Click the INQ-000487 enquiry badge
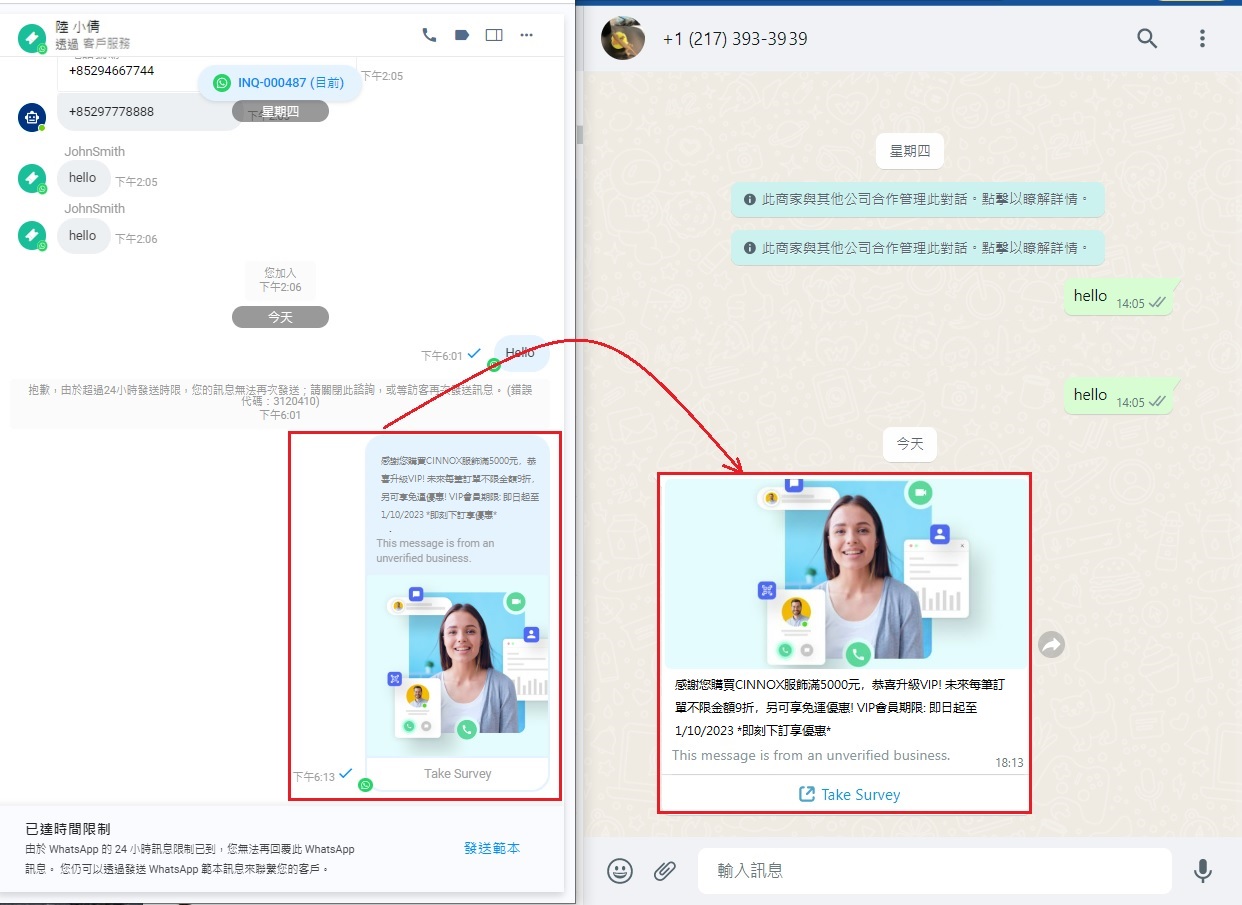1242x905 pixels. (280, 83)
